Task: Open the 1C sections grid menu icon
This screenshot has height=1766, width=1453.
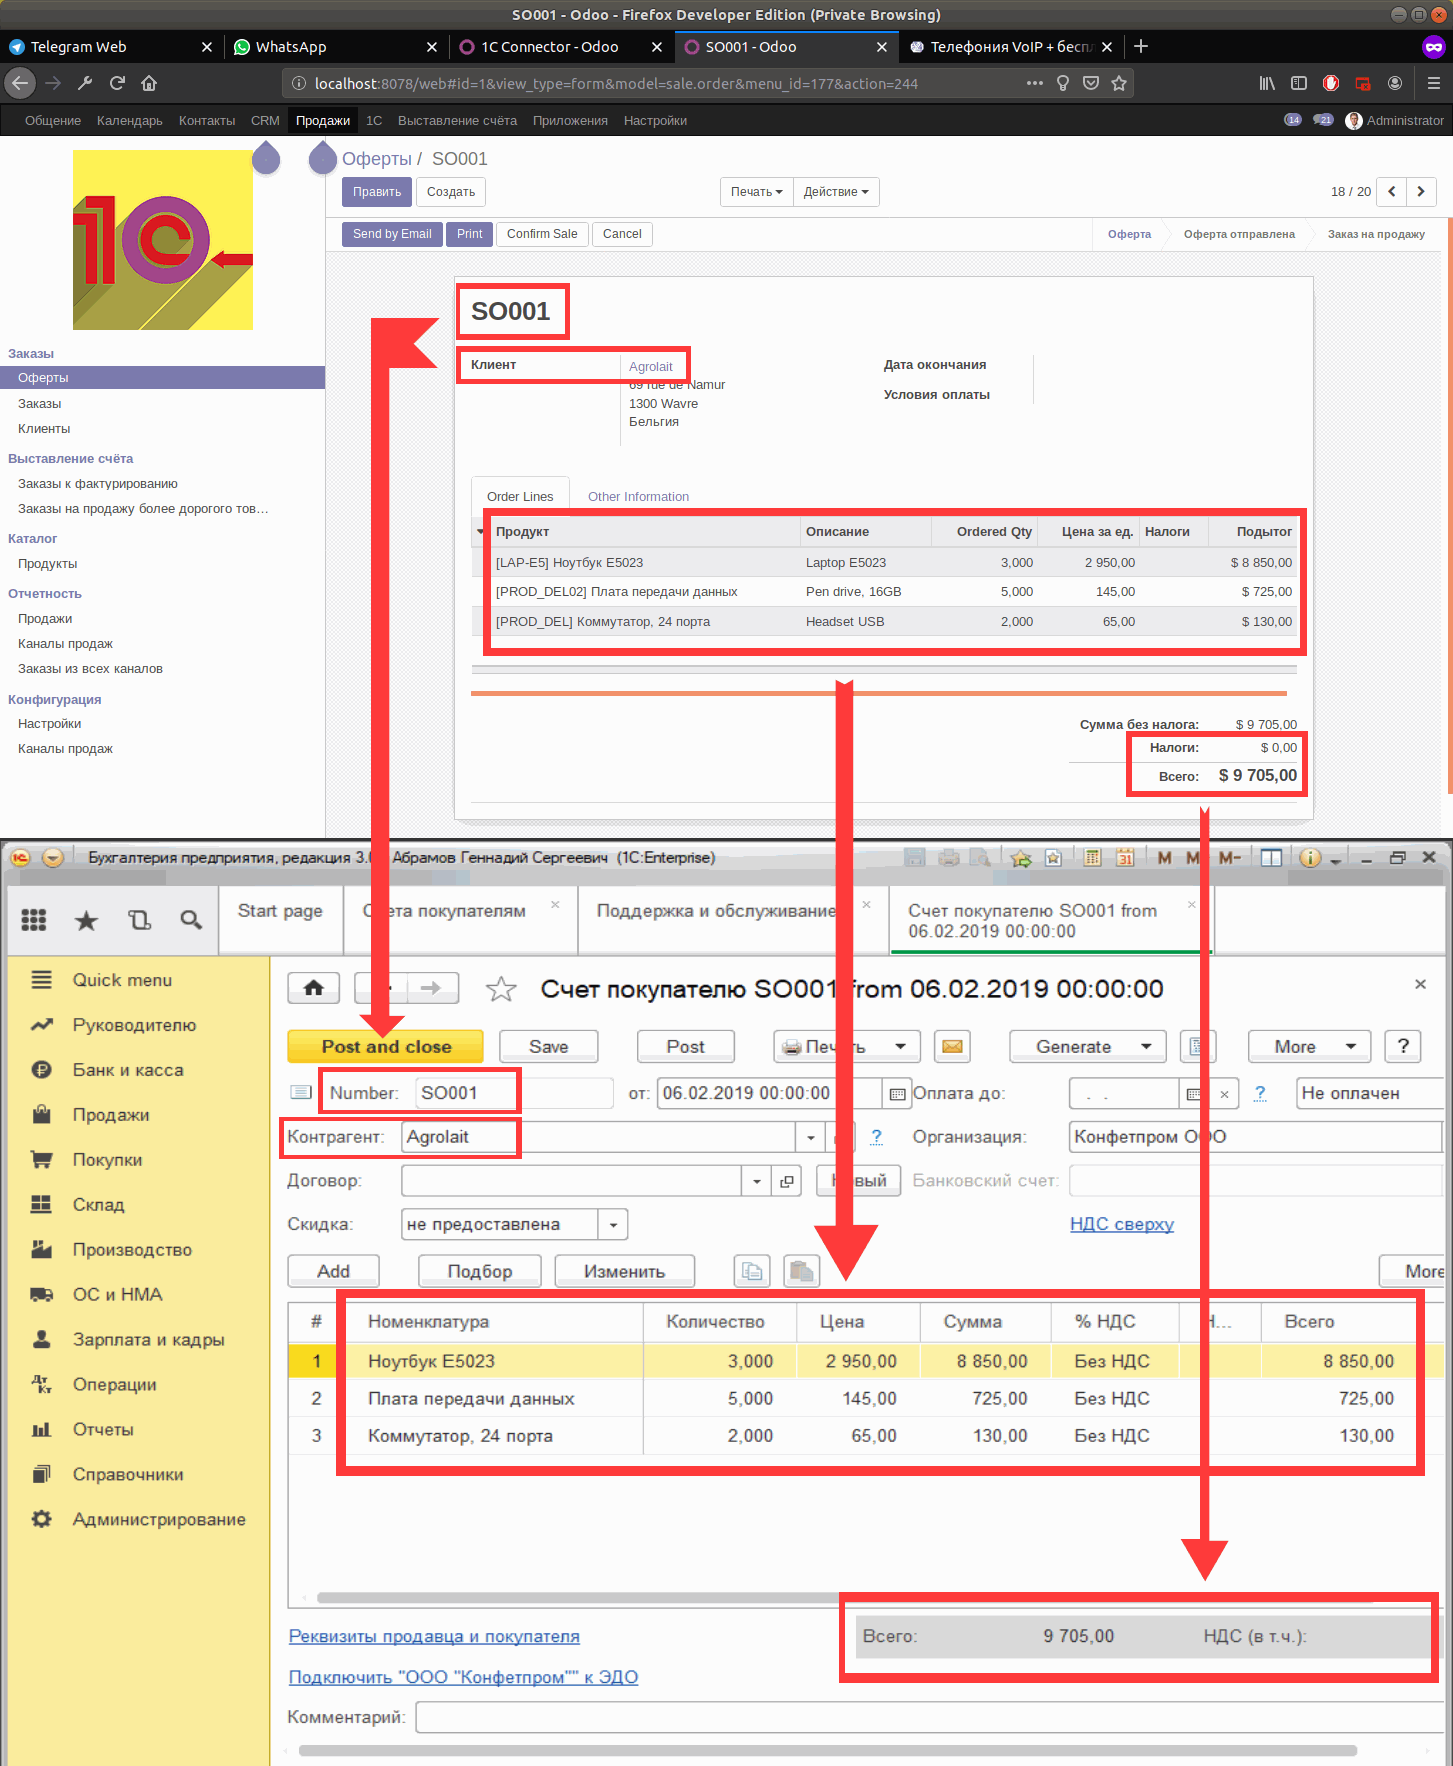Action: 34,920
